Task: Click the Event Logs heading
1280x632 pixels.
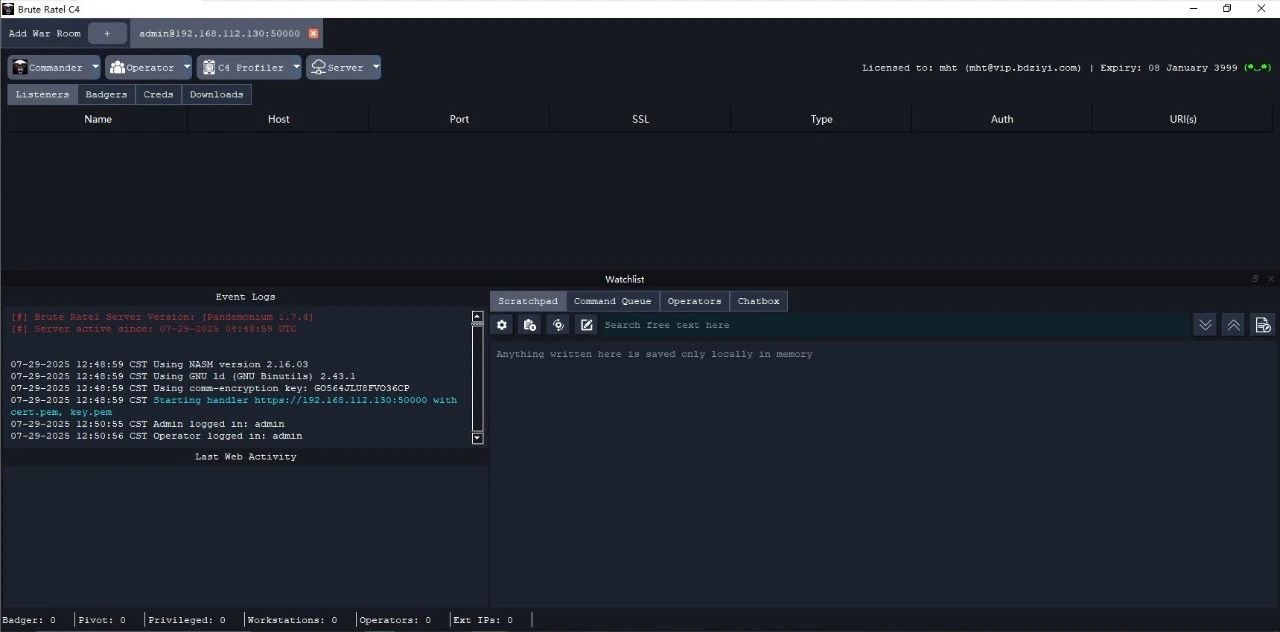Action: tap(245, 297)
